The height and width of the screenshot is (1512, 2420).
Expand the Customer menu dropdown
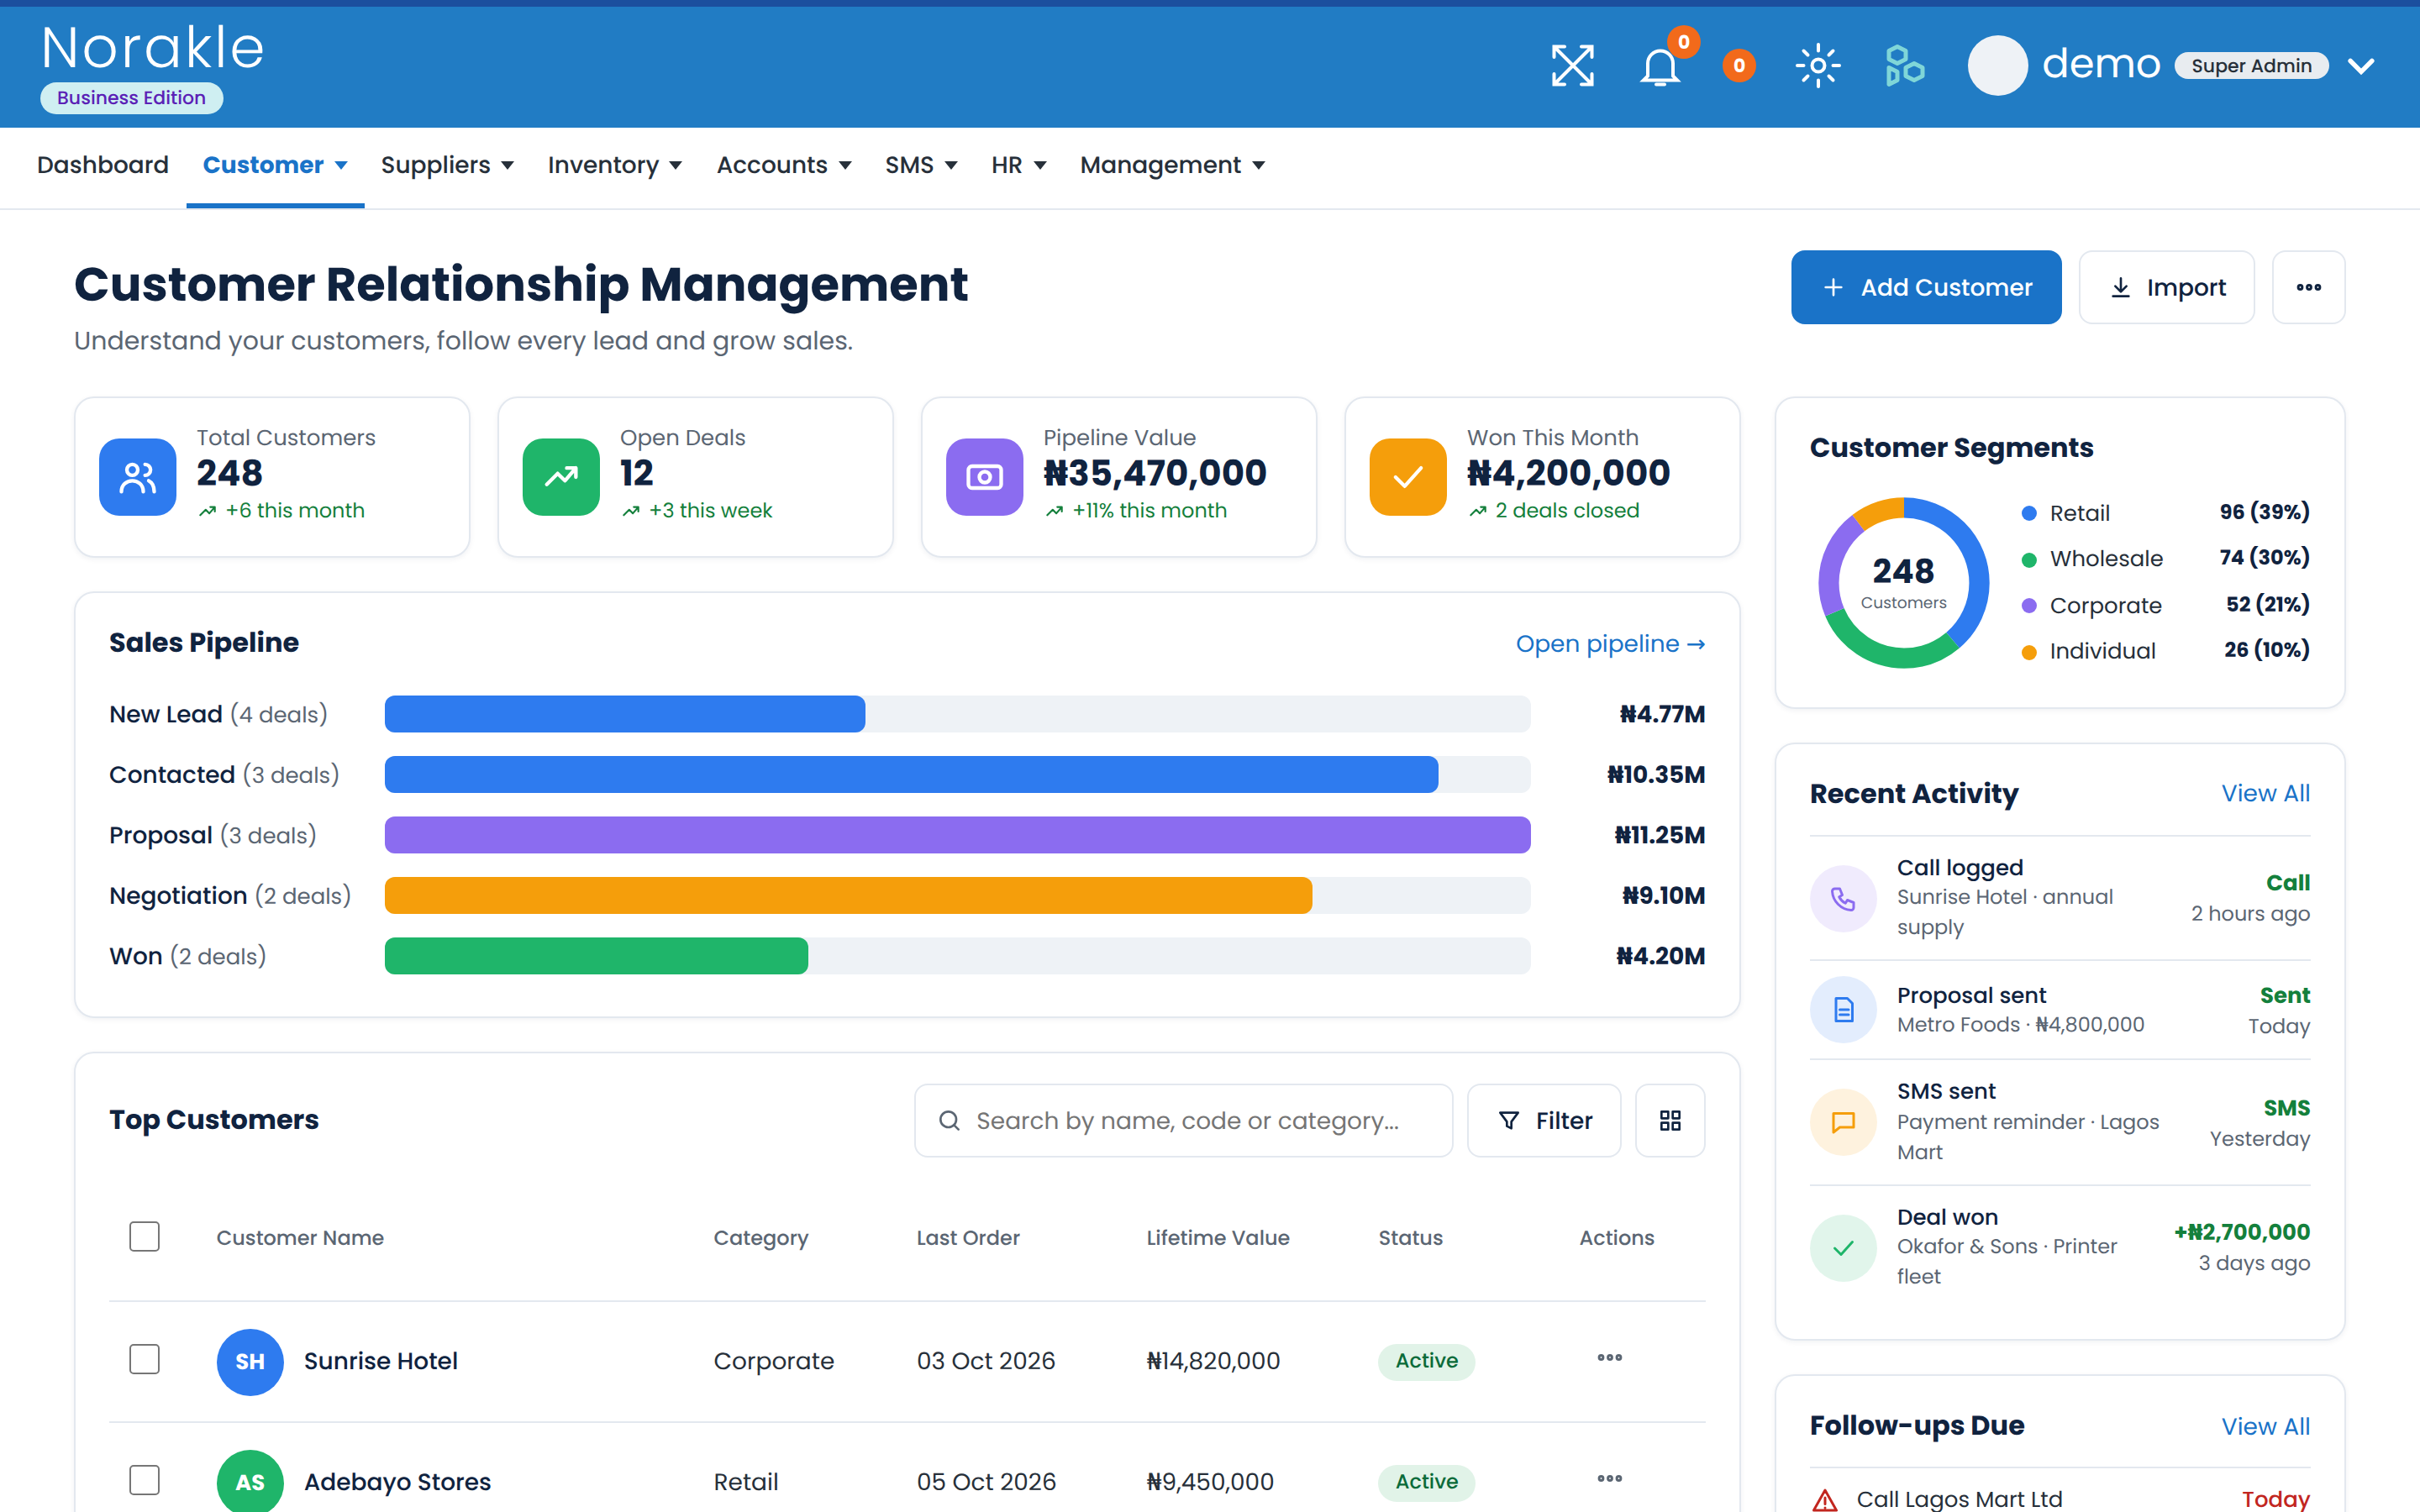(275, 165)
